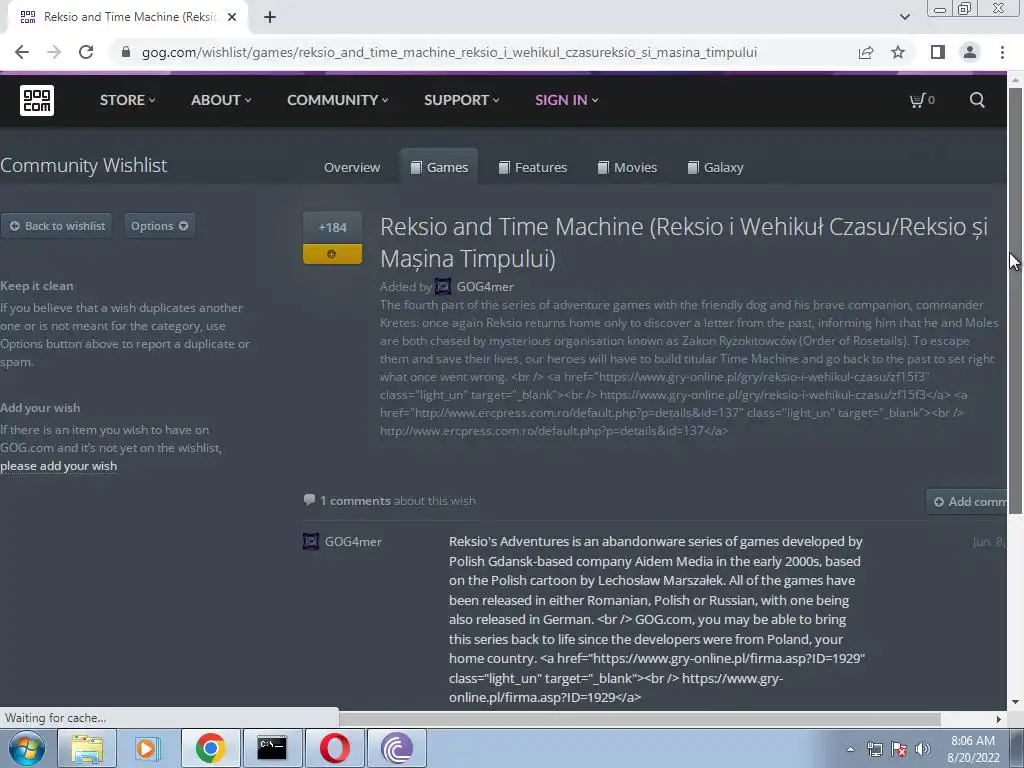Open the purple swirl app in taskbar
The image size is (1024, 768).
pos(396,748)
